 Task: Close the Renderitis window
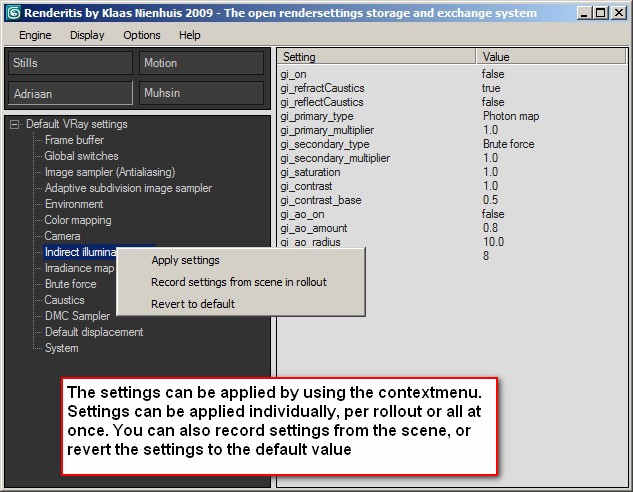[x=619, y=13]
